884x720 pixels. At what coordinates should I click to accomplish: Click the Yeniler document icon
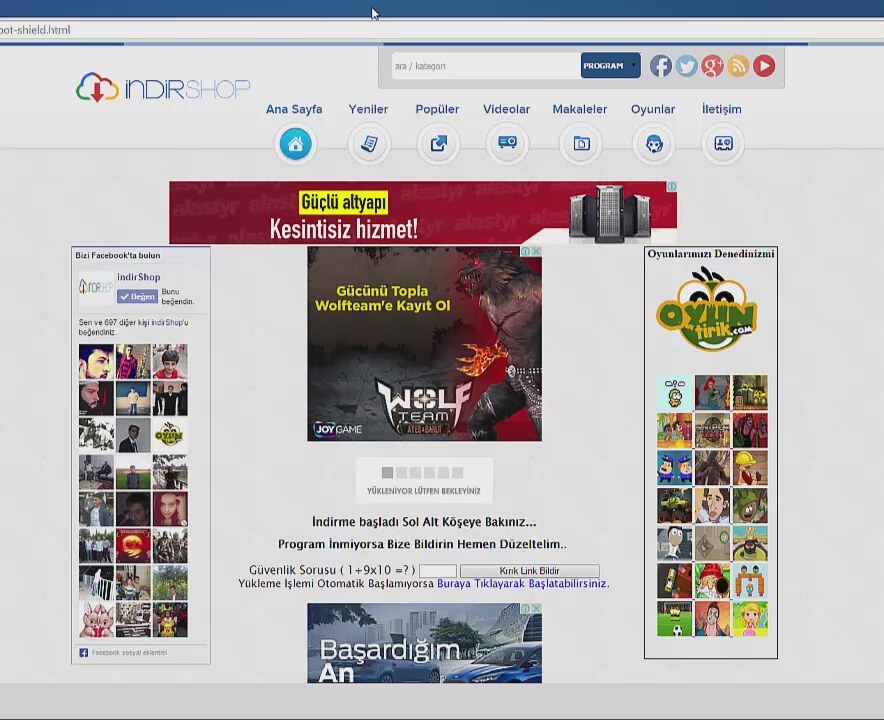(369, 144)
